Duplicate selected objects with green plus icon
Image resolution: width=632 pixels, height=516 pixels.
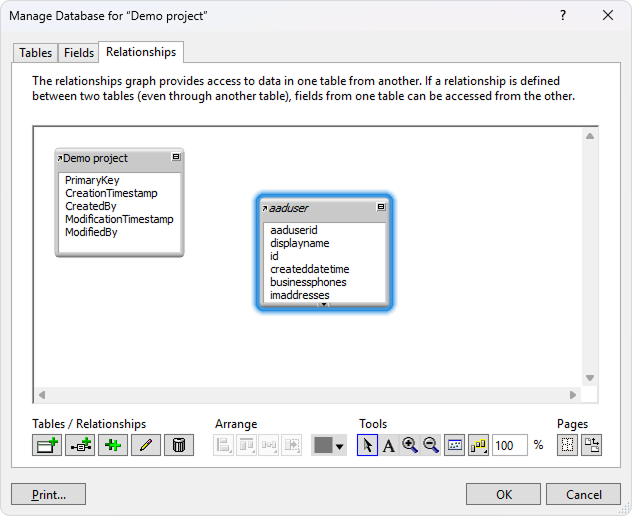[113, 445]
